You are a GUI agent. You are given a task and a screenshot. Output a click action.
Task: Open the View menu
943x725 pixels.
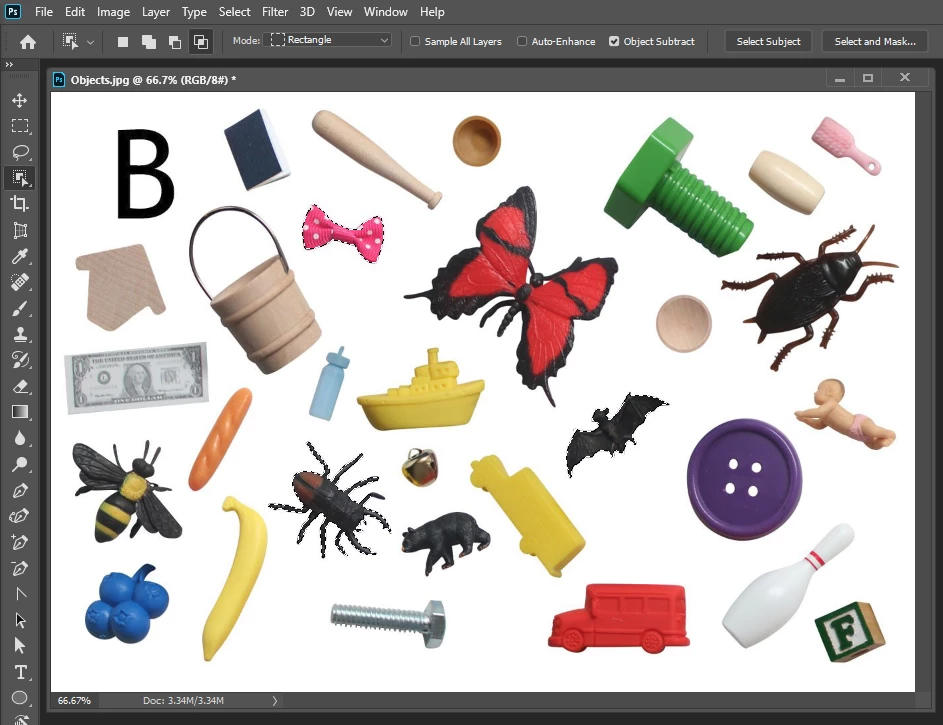pyautogui.click(x=339, y=11)
